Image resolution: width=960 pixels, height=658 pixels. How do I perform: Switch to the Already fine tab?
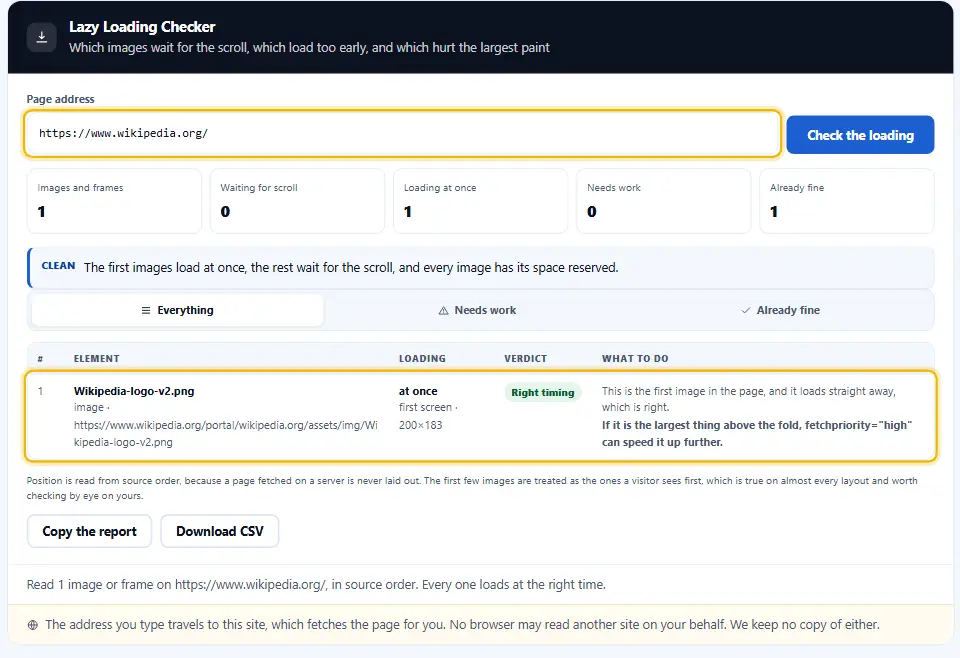click(x=780, y=310)
